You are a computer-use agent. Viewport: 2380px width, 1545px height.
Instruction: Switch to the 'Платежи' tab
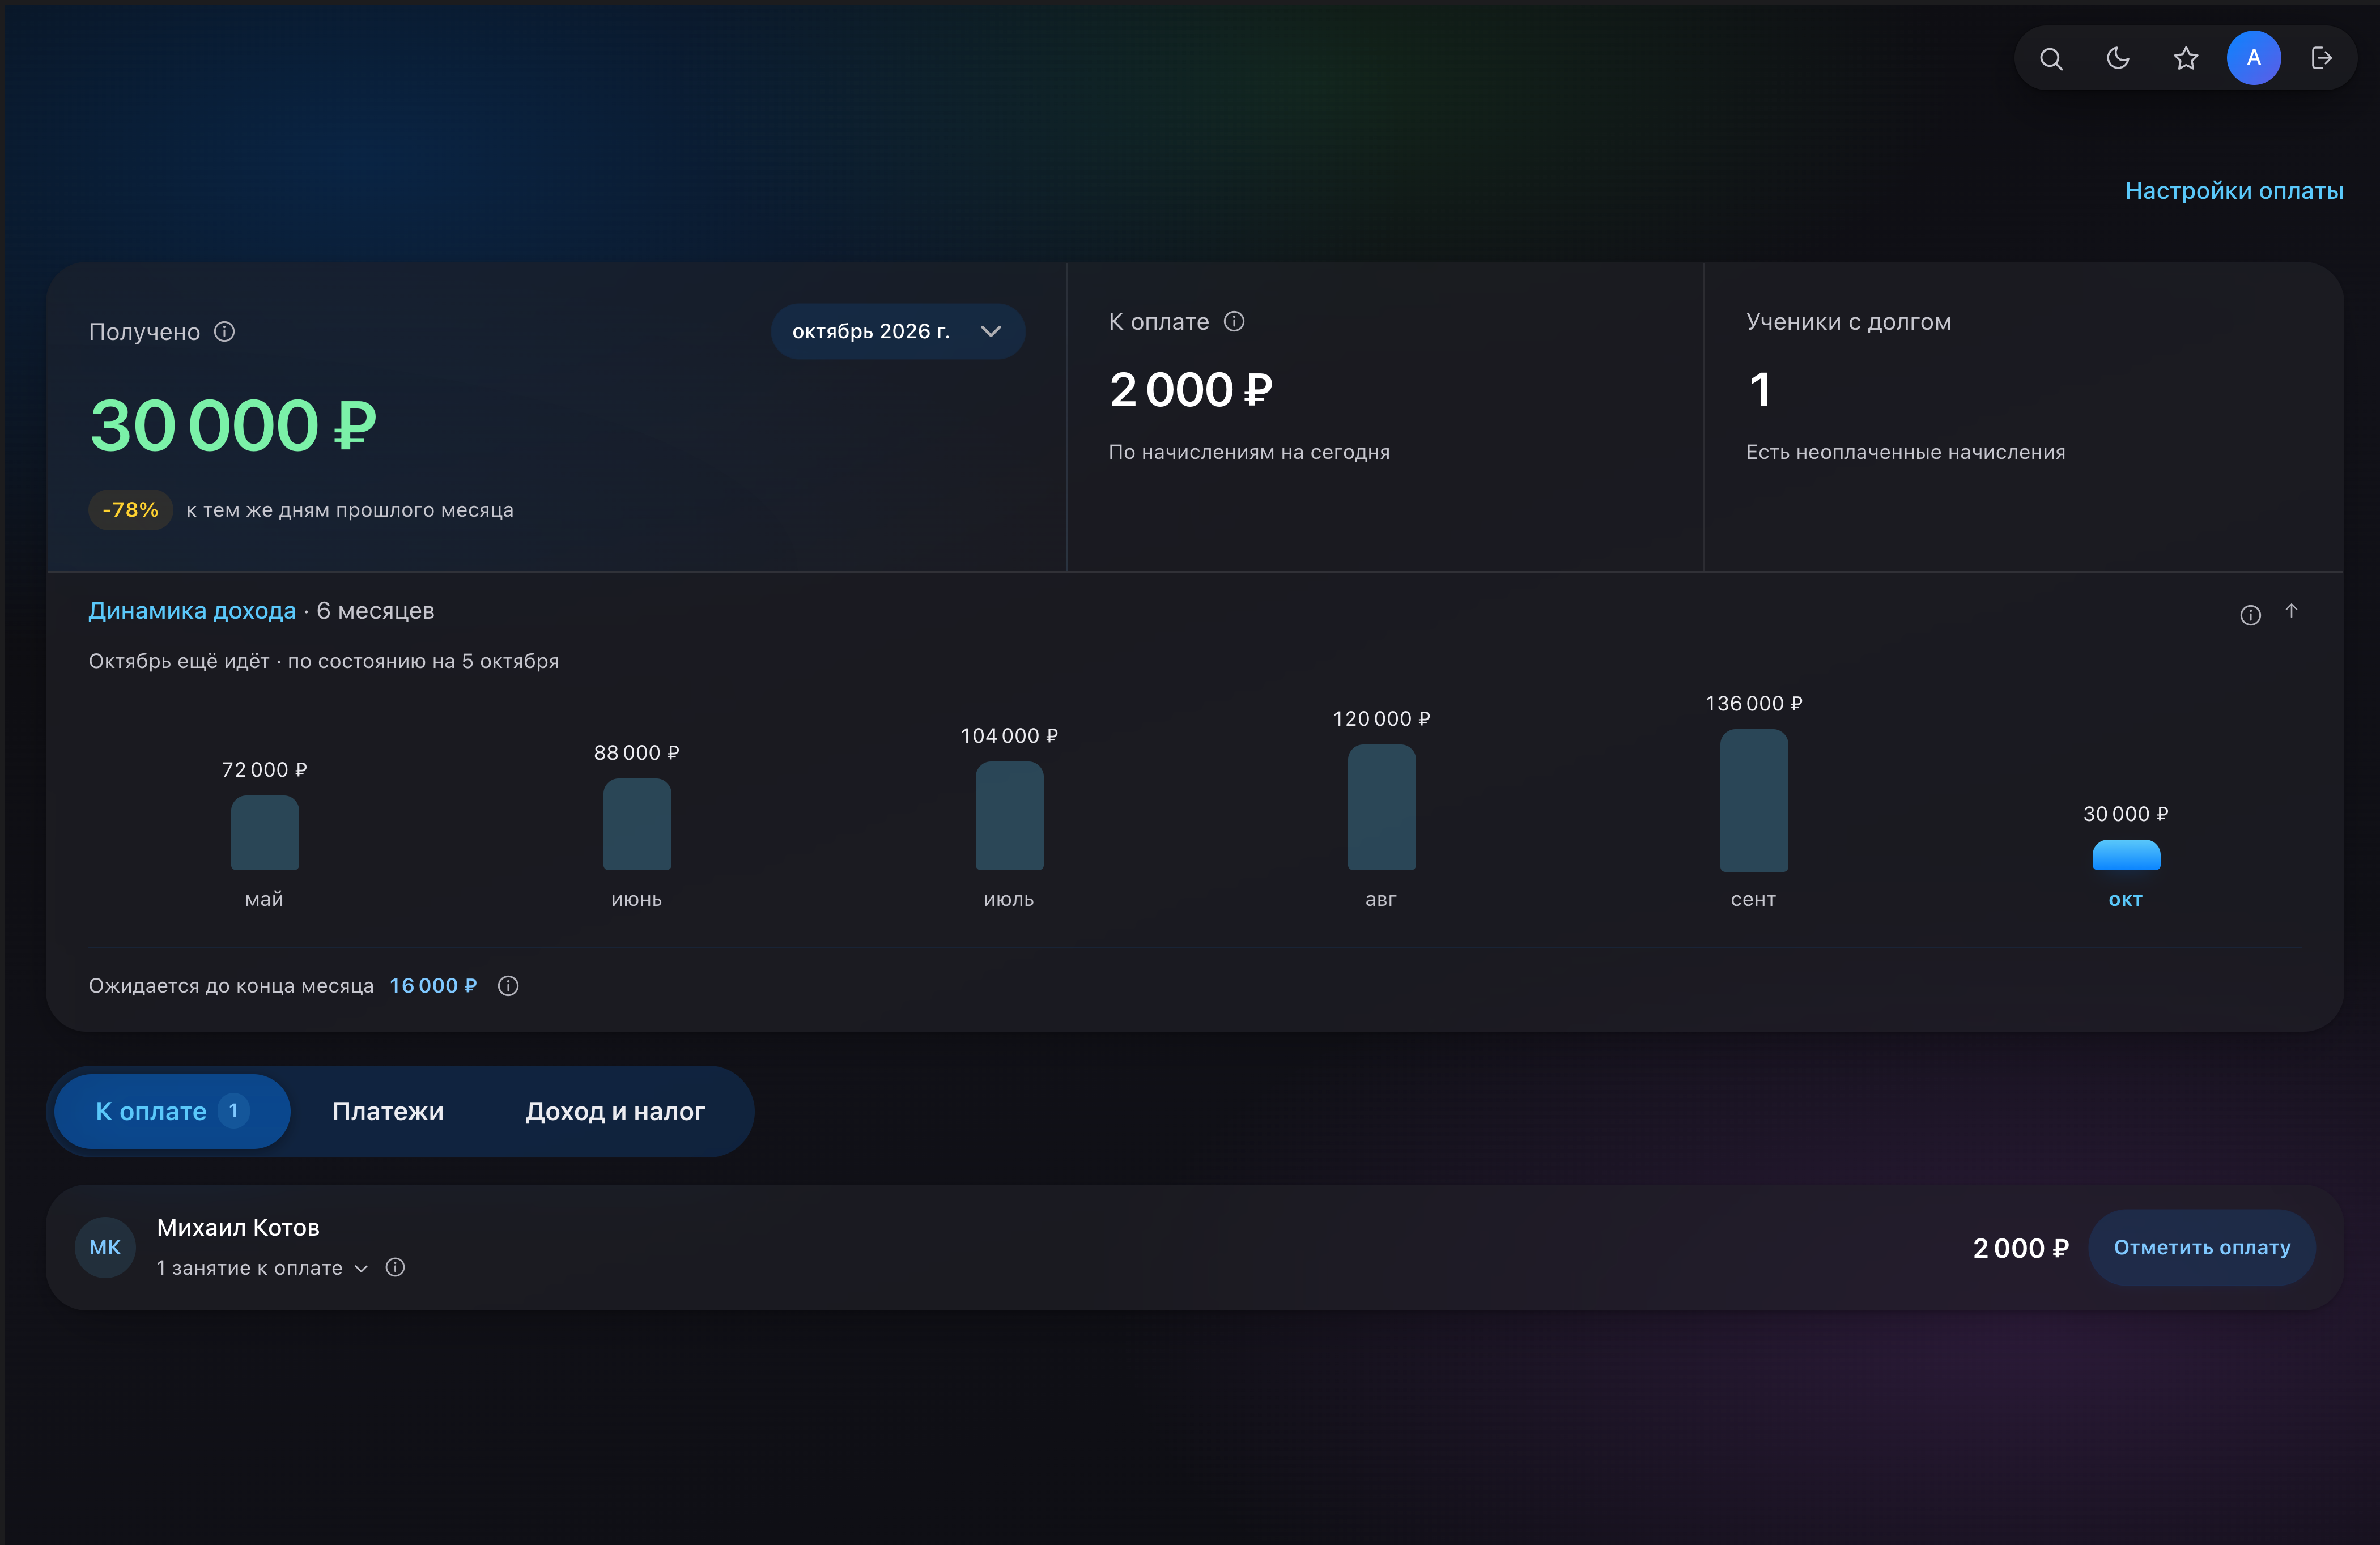click(388, 1111)
